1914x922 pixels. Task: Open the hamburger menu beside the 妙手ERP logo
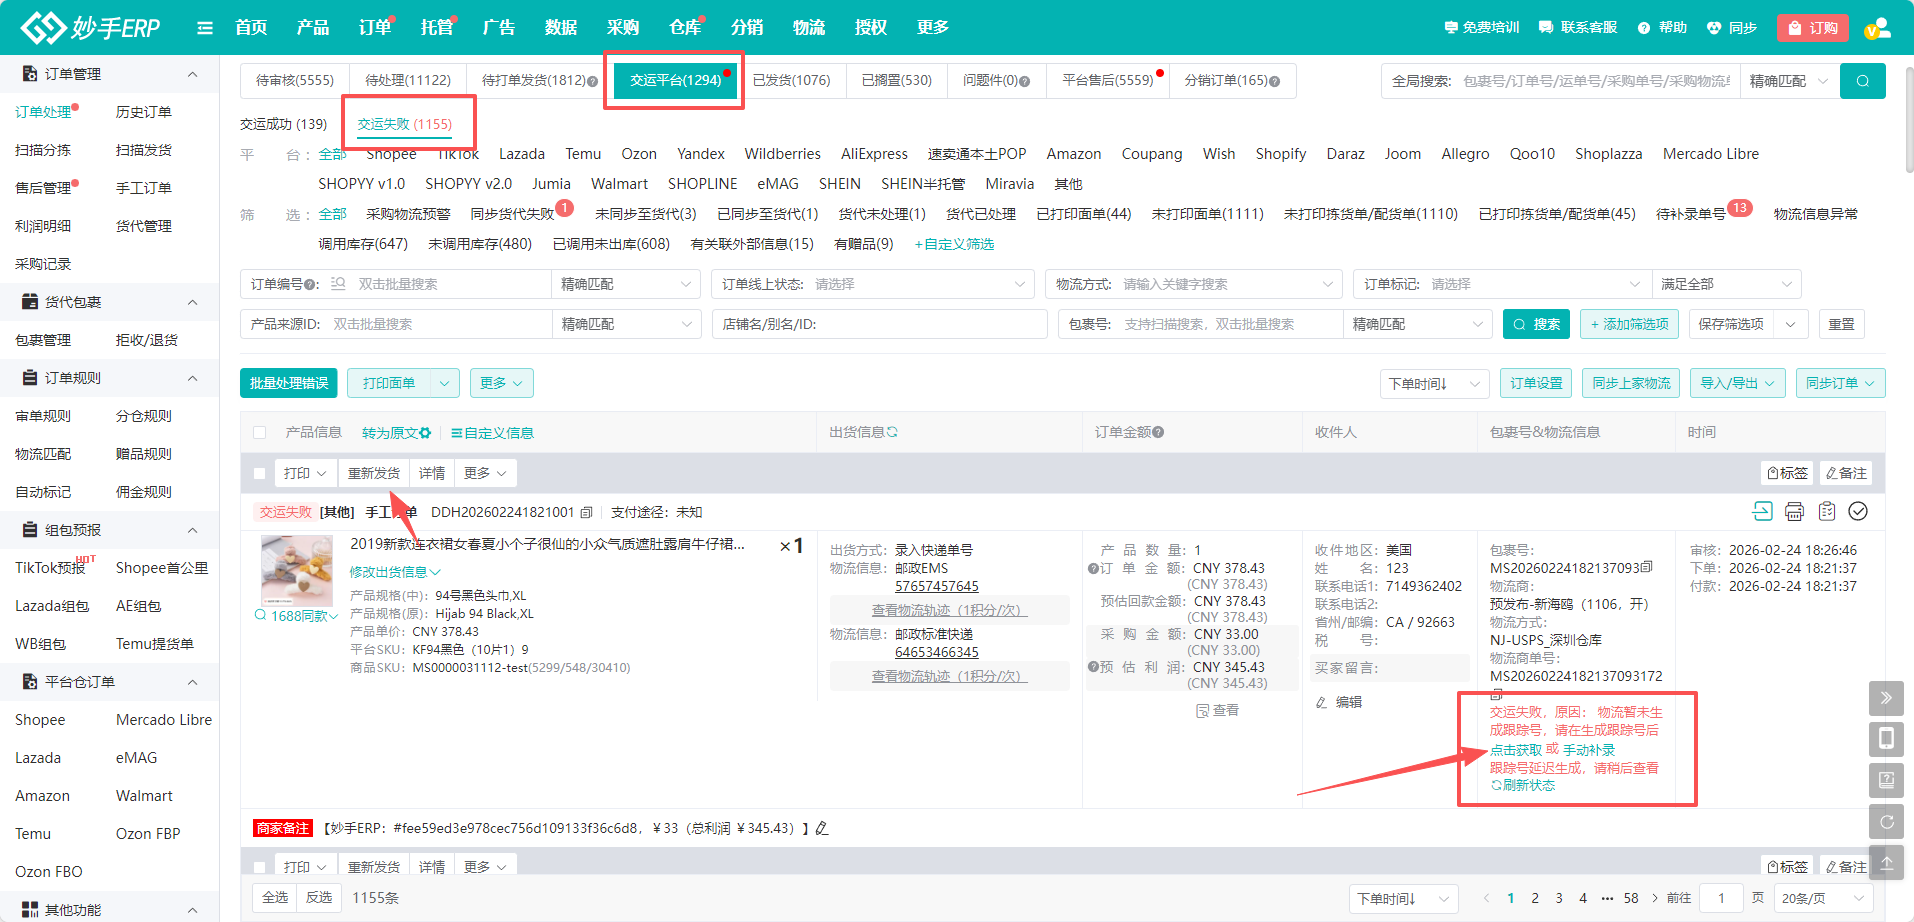pos(205,28)
